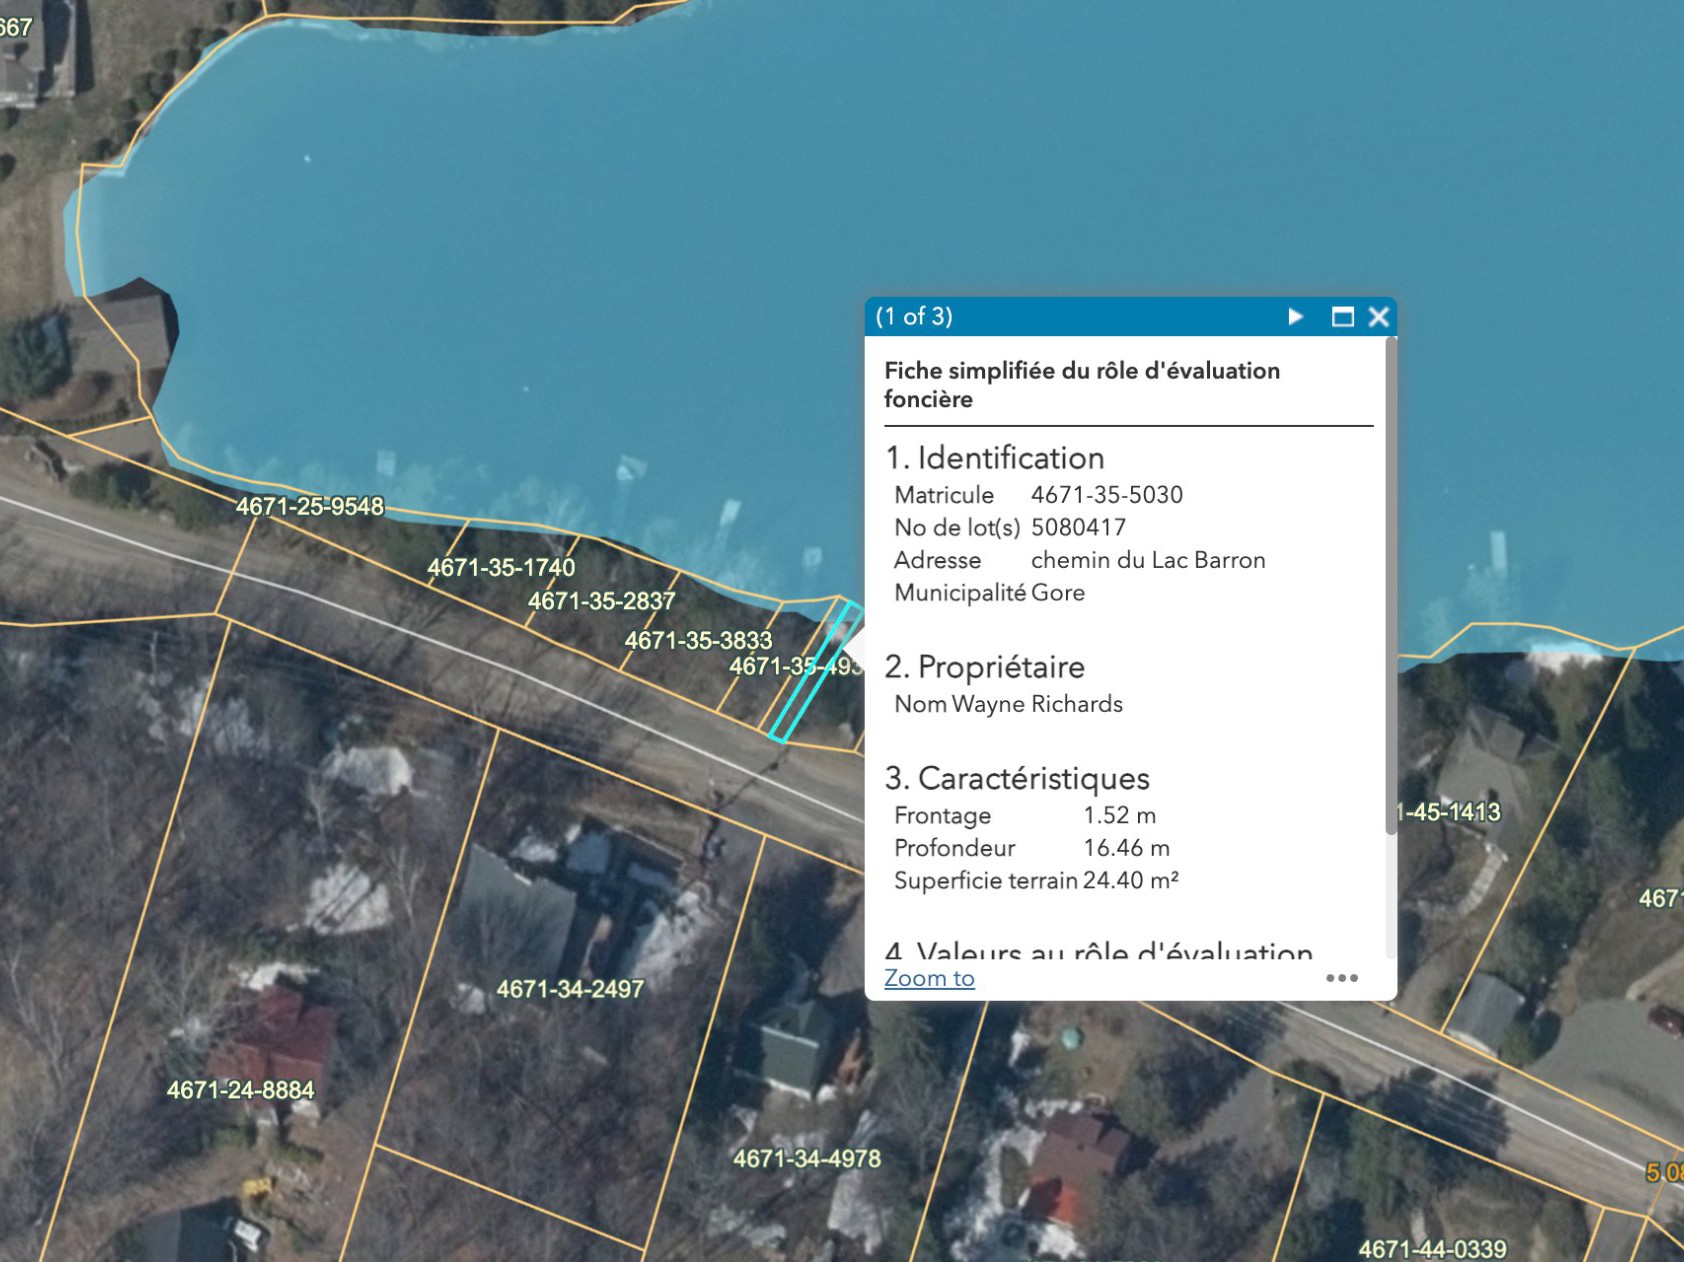The image size is (1684, 1262).
Task: Click parcel label 4671-44-0339
Action: tap(1432, 1249)
